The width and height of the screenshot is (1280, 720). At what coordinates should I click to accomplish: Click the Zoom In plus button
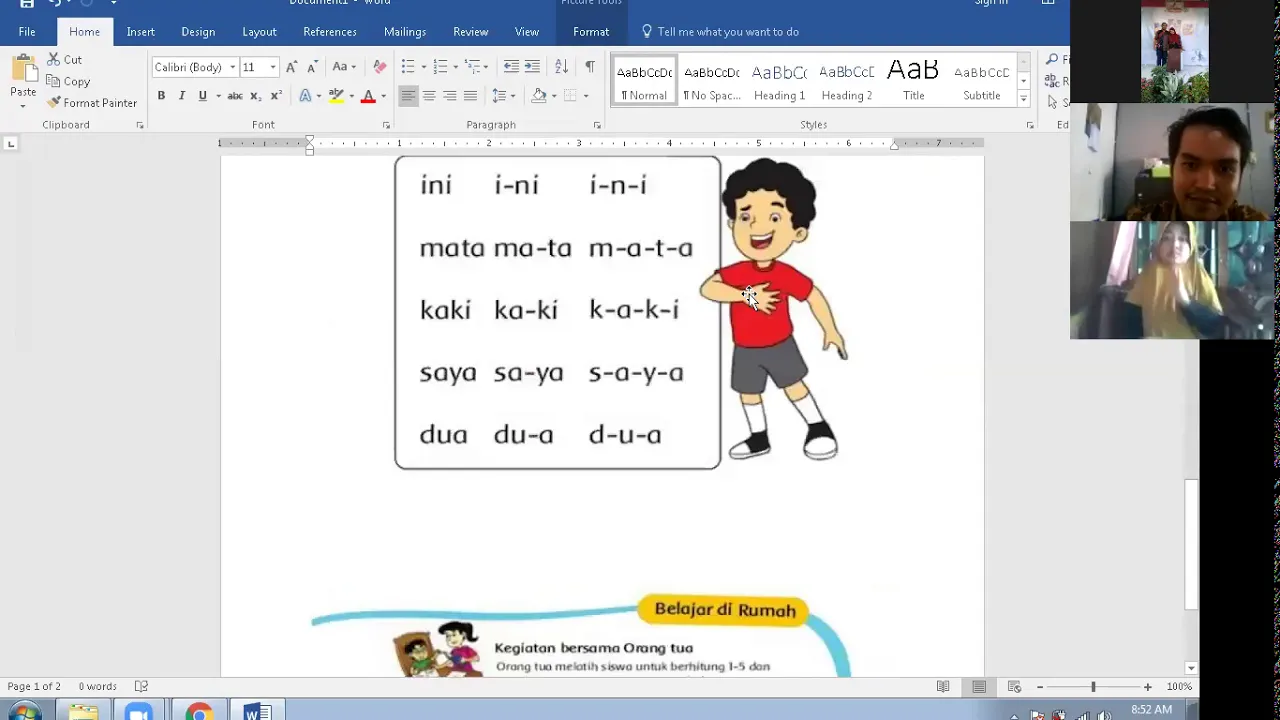tap(1147, 687)
